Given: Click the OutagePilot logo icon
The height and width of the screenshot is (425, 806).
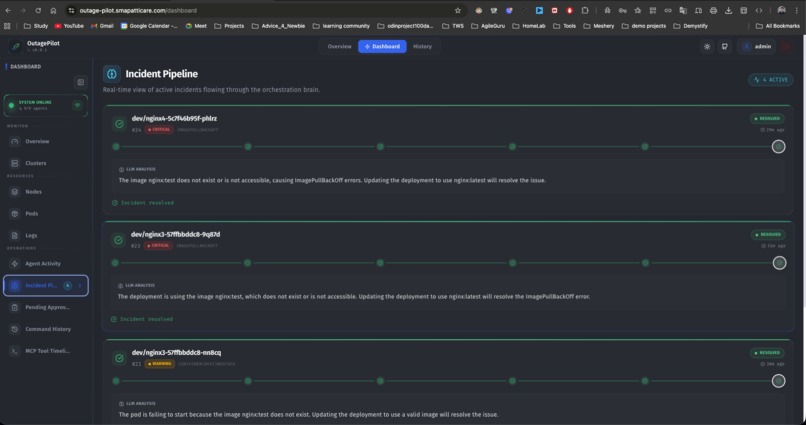Looking at the screenshot, I should point(15,46).
